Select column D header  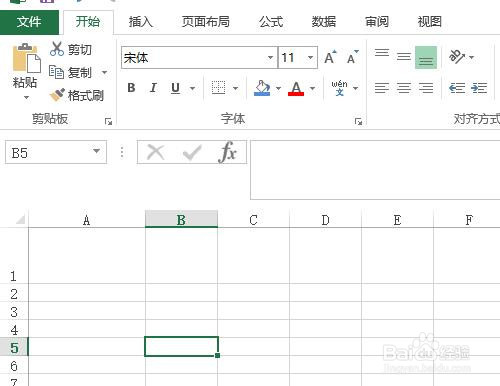click(x=326, y=220)
